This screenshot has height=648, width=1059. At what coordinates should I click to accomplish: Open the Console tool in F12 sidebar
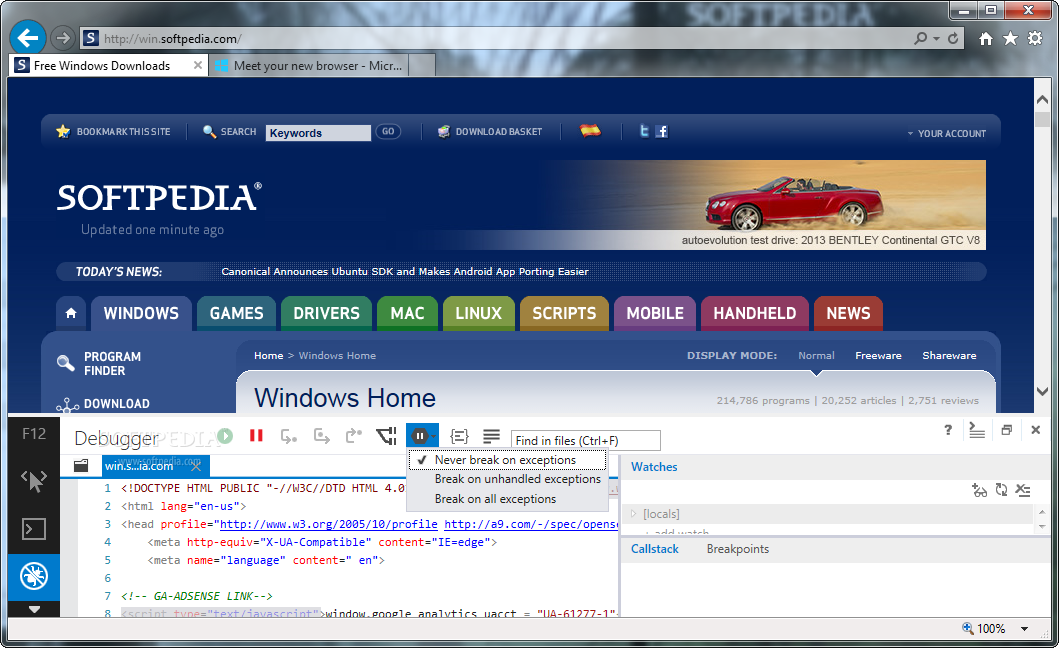pyautogui.click(x=34, y=528)
